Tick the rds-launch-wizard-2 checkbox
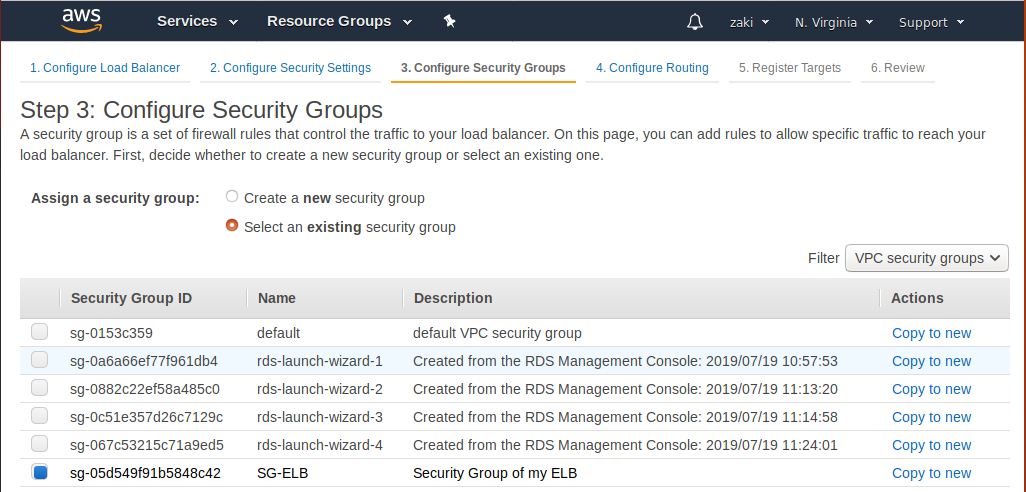The width and height of the screenshot is (1026, 492). [39, 388]
